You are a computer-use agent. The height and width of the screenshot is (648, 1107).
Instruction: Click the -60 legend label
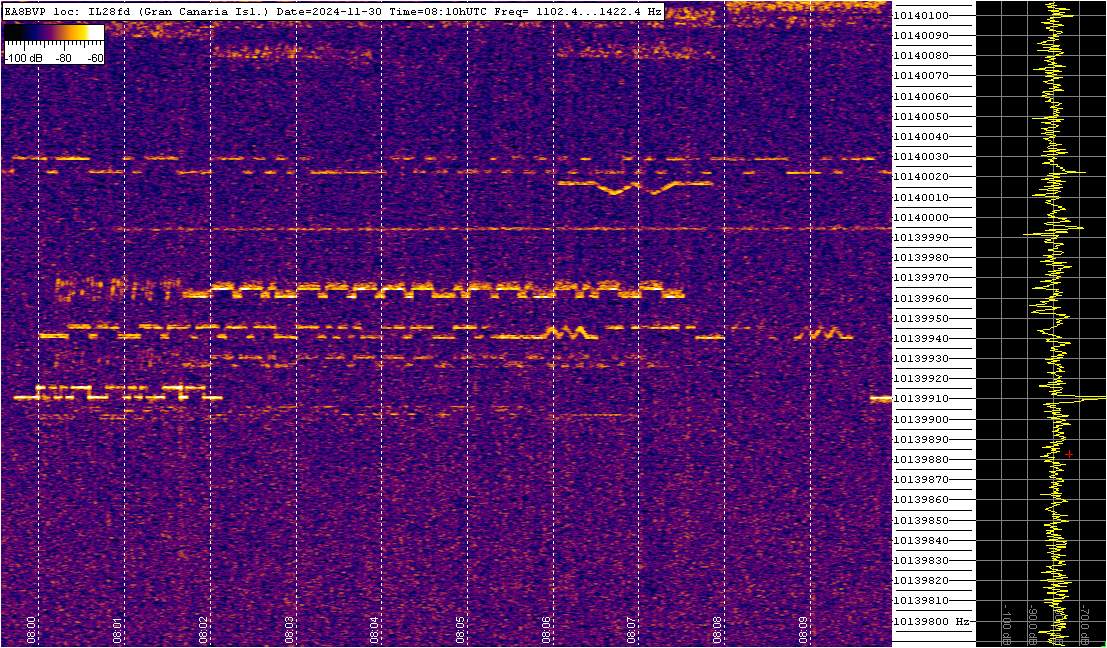tap(93, 59)
